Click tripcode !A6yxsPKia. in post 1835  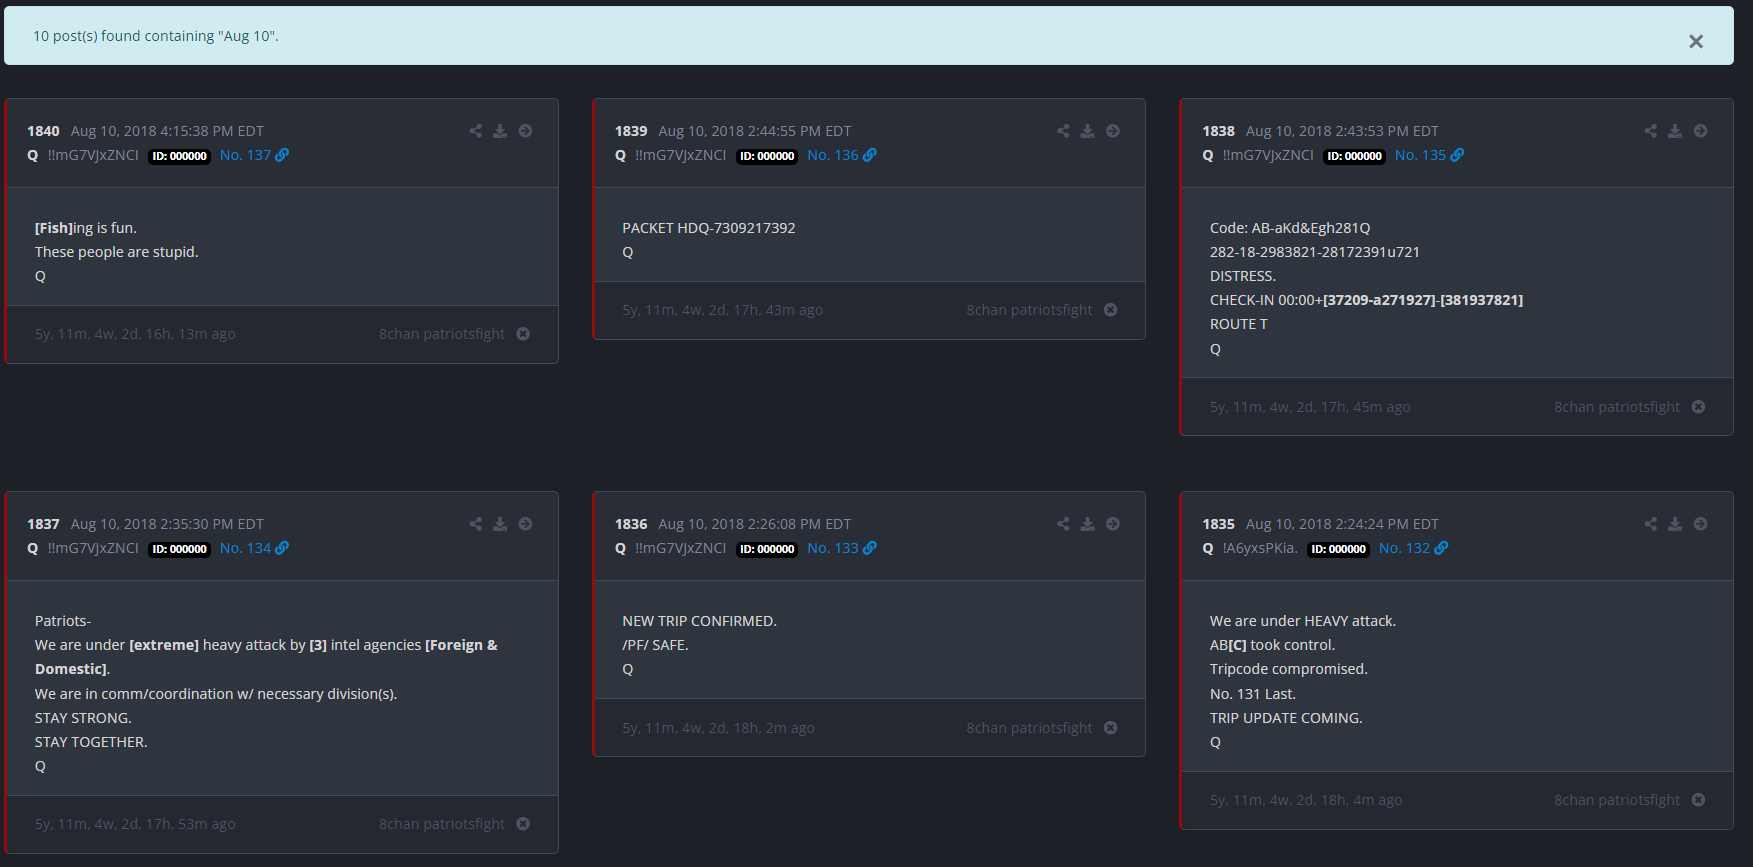coord(1260,548)
